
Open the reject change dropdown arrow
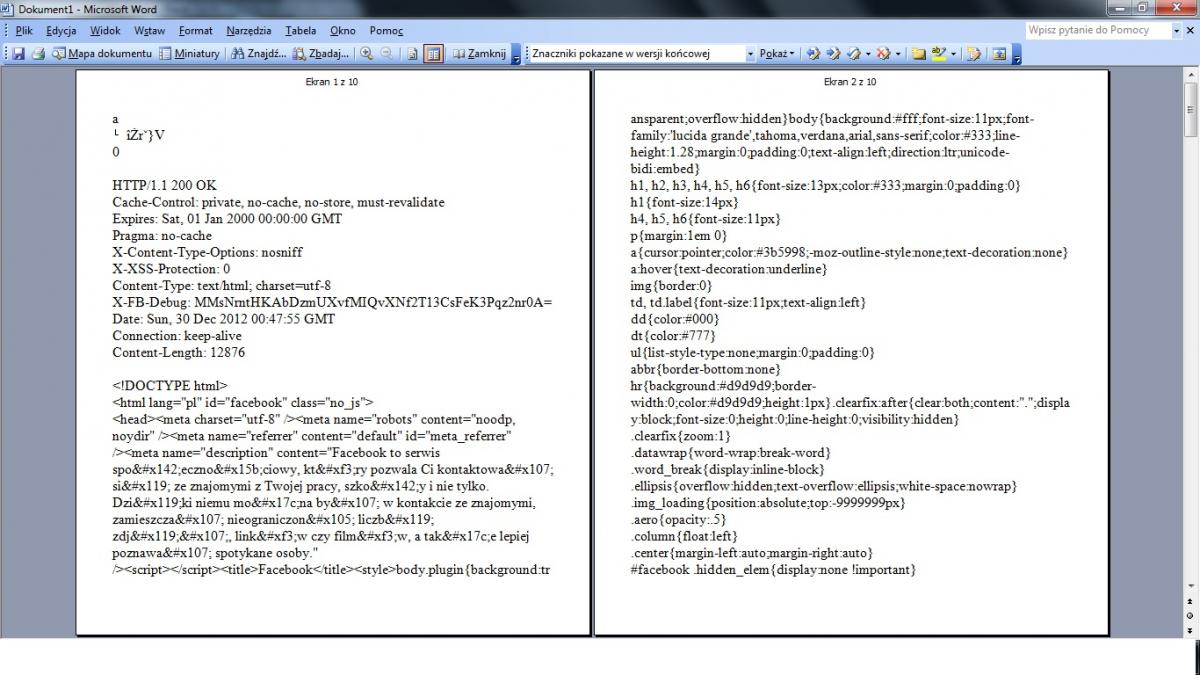point(897,53)
